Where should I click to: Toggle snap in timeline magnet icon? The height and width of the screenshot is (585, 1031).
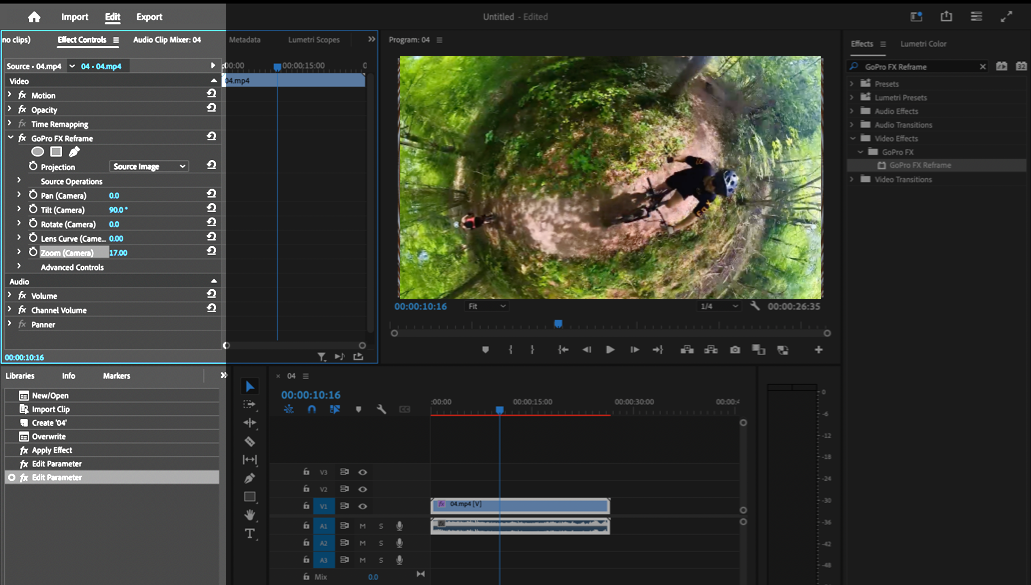point(312,409)
